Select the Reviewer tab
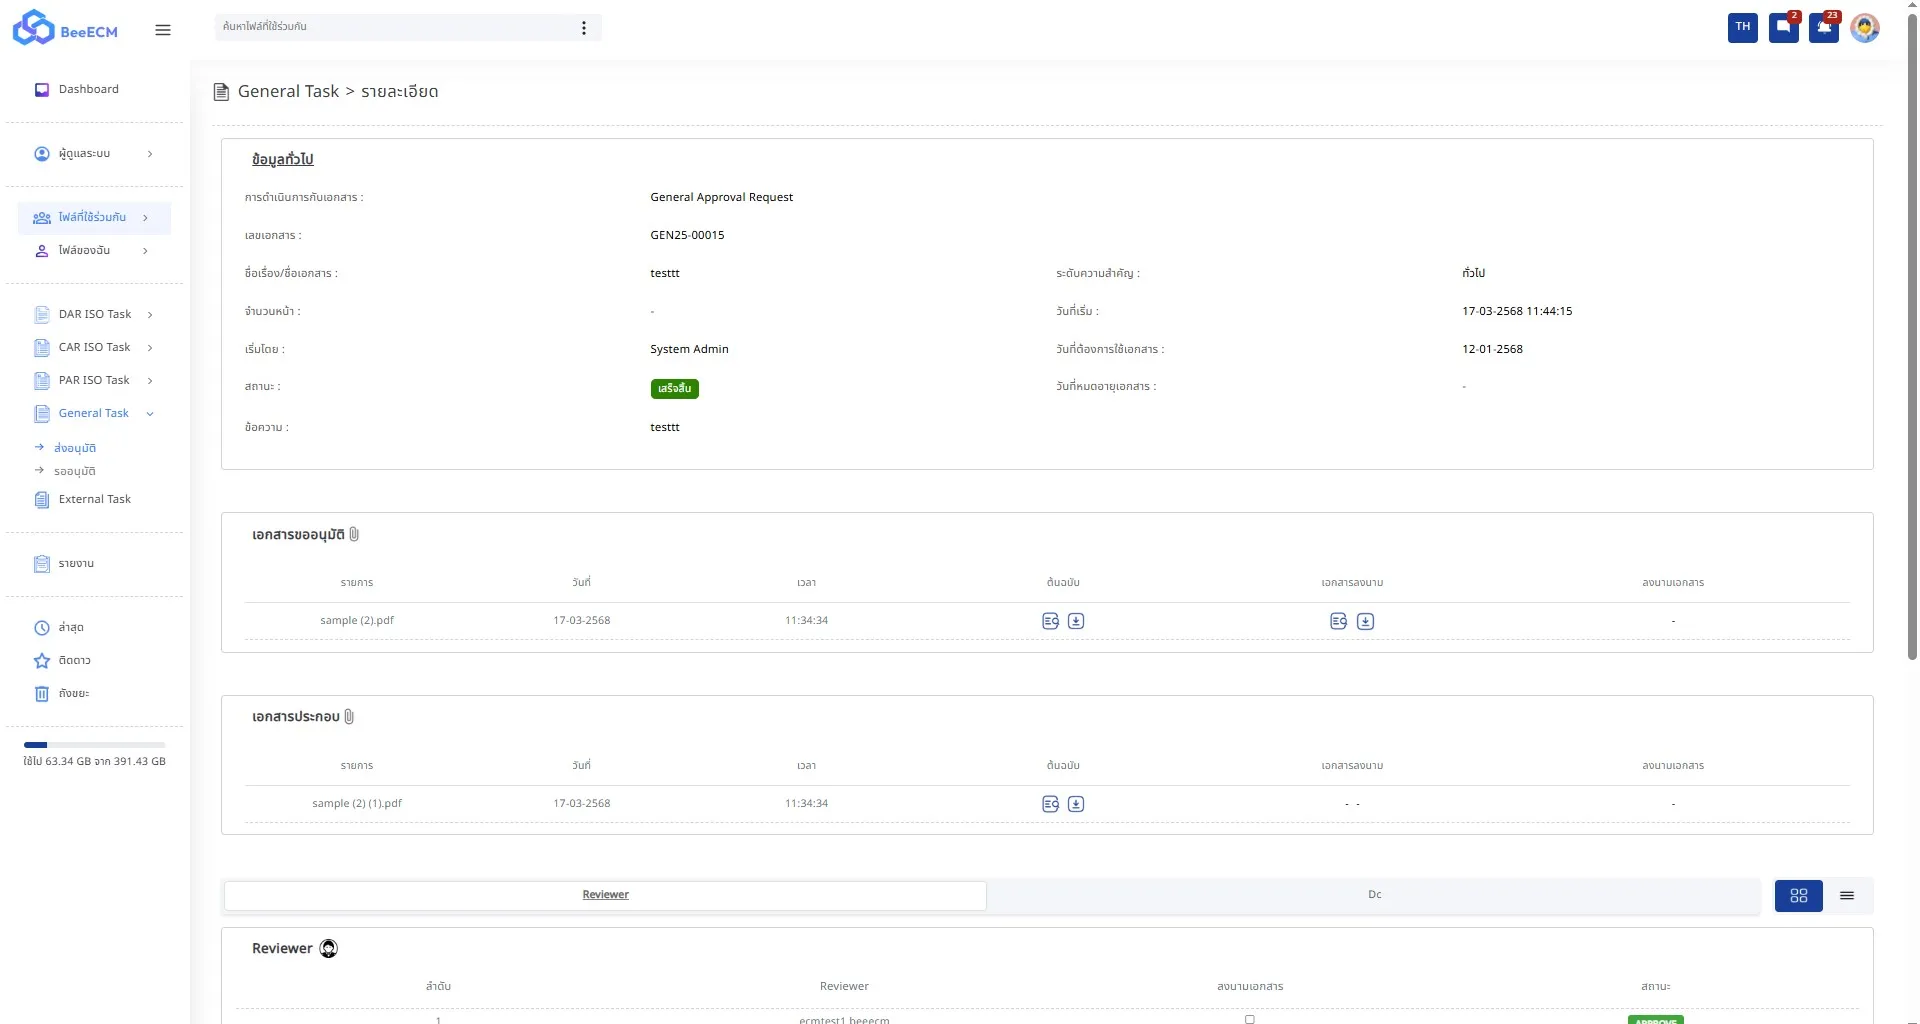Screen dimensions: 1920x1024 coord(605,895)
